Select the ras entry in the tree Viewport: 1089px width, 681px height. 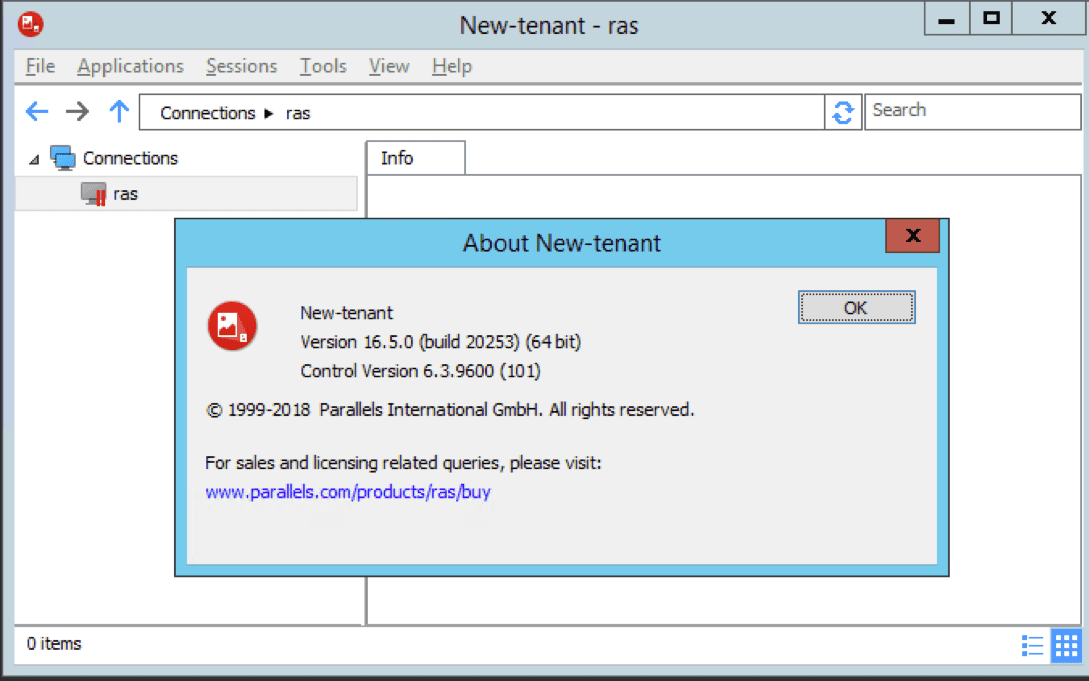[x=186, y=194]
